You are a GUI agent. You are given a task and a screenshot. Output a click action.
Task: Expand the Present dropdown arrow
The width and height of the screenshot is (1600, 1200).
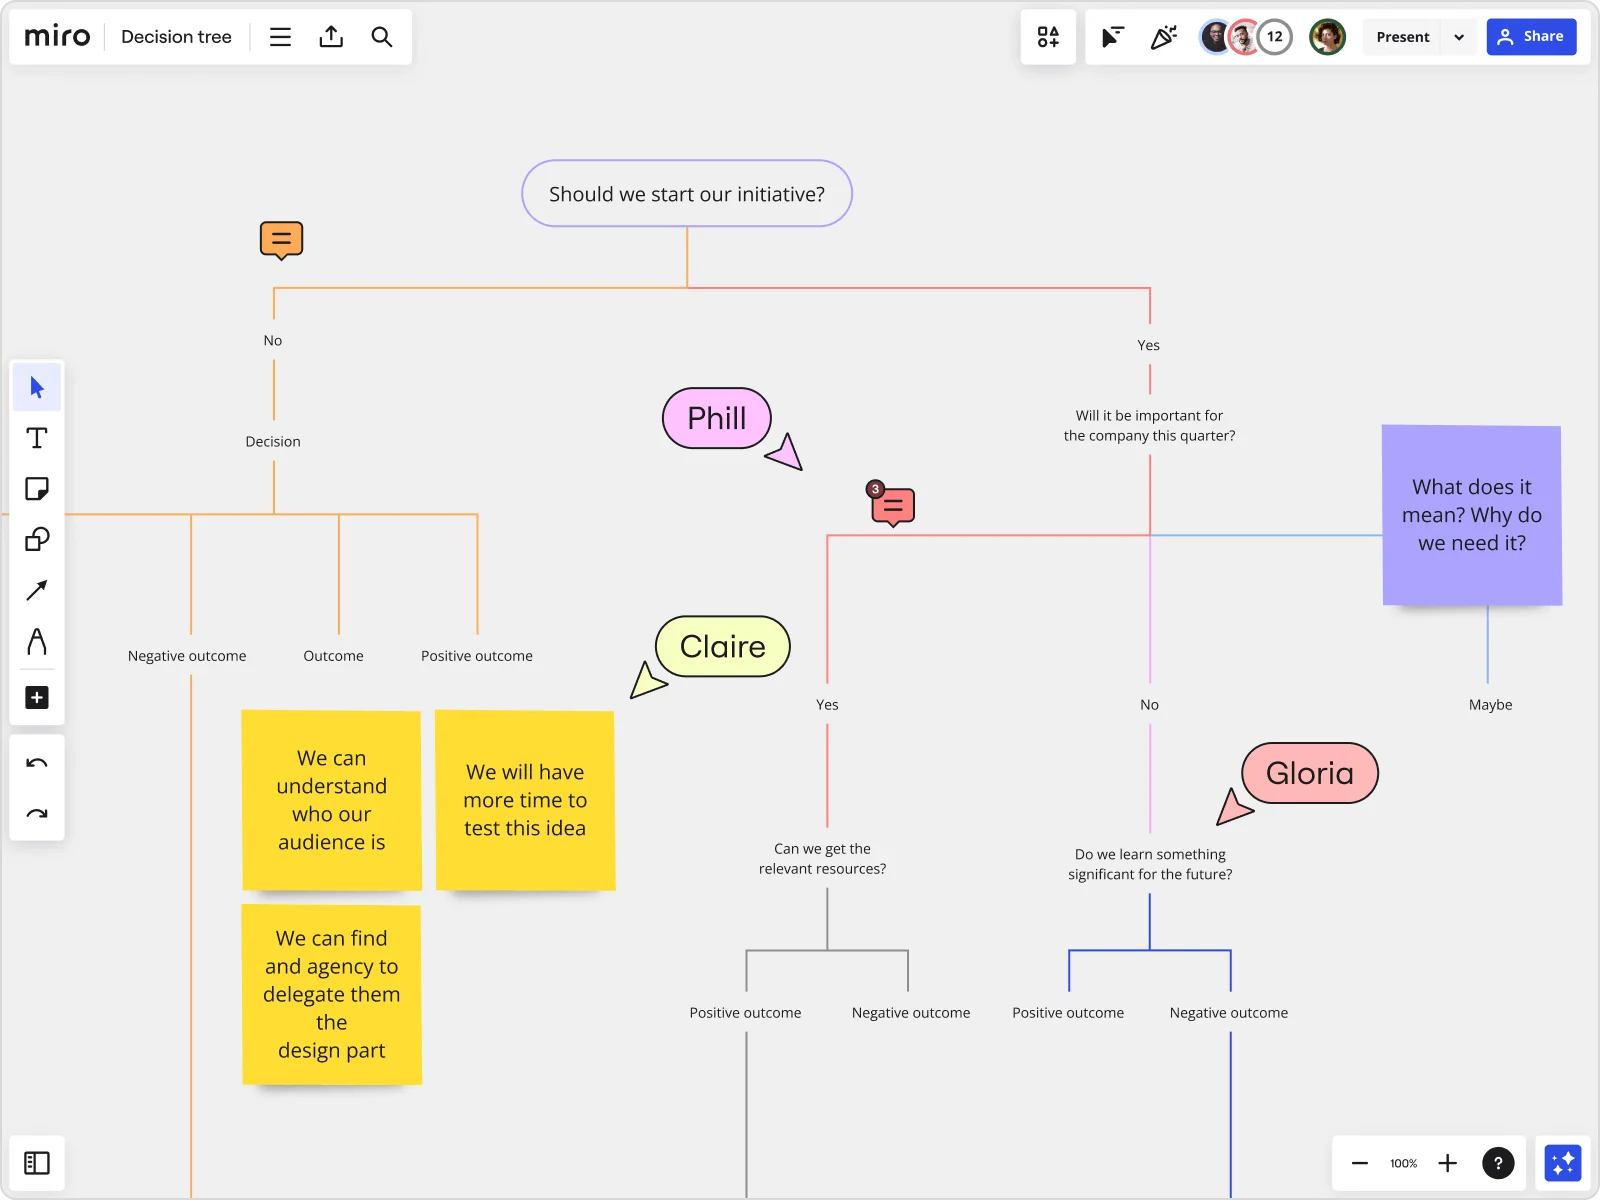pos(1459,37)
